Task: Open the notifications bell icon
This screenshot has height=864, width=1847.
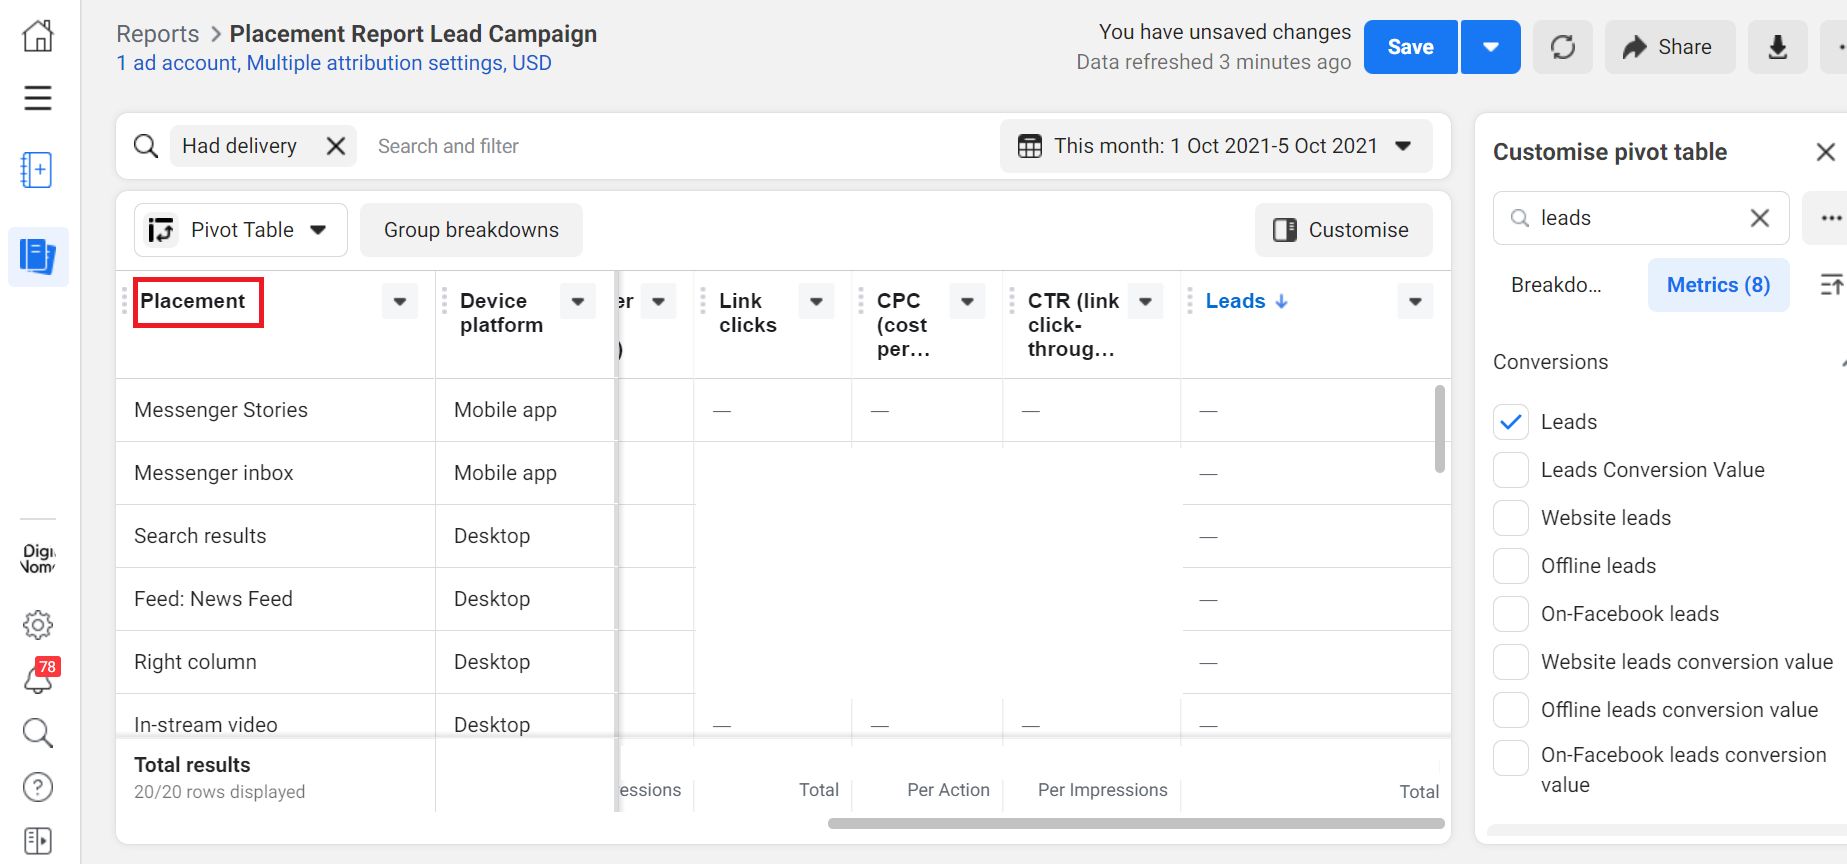Action: pos(38,678)
